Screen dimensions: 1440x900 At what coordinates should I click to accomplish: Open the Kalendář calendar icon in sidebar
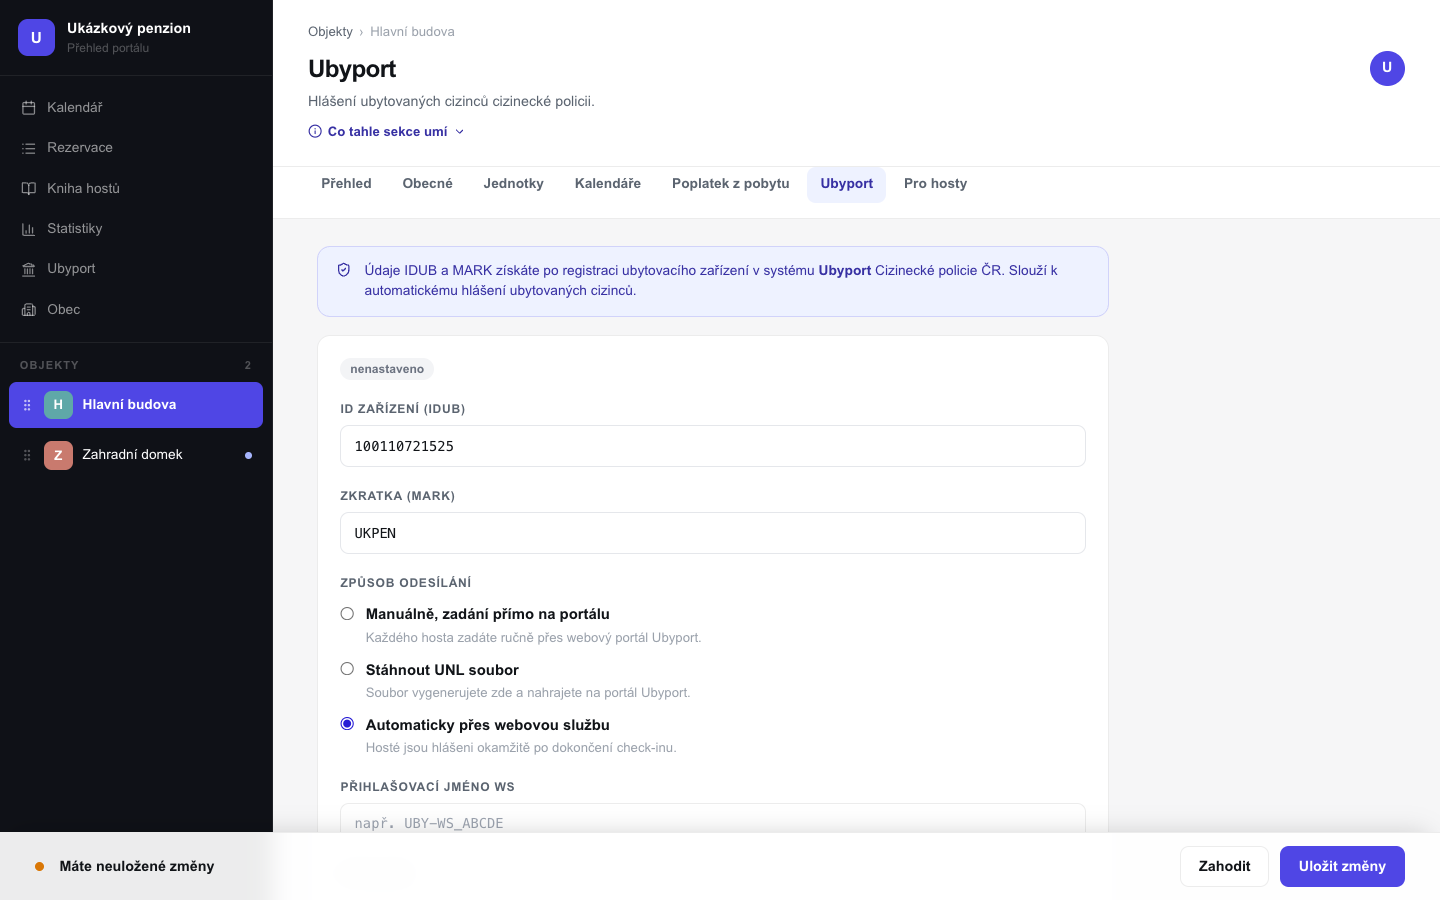[29, 107]
